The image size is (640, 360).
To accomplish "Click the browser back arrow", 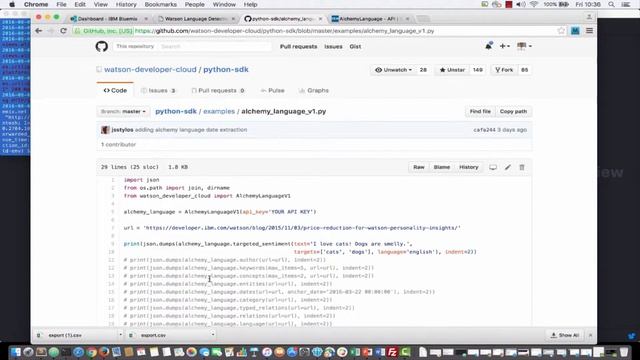I will click(x=39, y=31).
